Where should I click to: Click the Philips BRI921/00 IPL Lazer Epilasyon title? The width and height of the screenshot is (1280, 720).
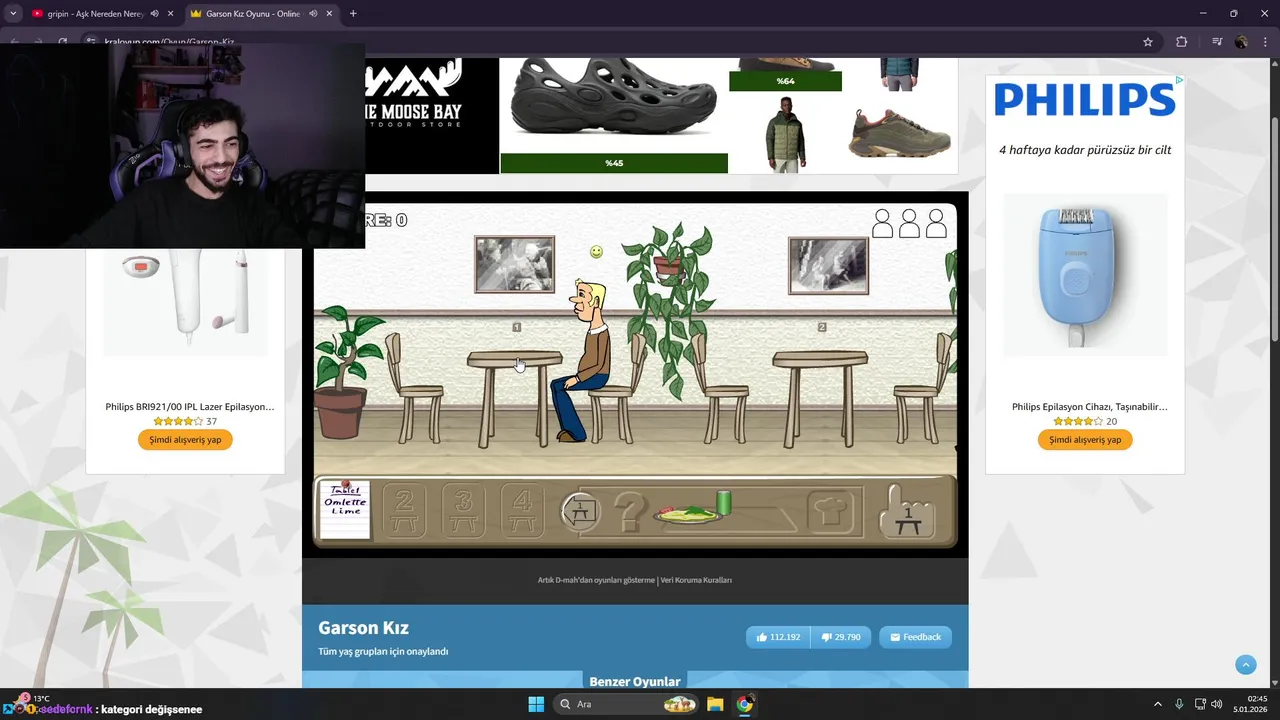(x=190, y=407)
